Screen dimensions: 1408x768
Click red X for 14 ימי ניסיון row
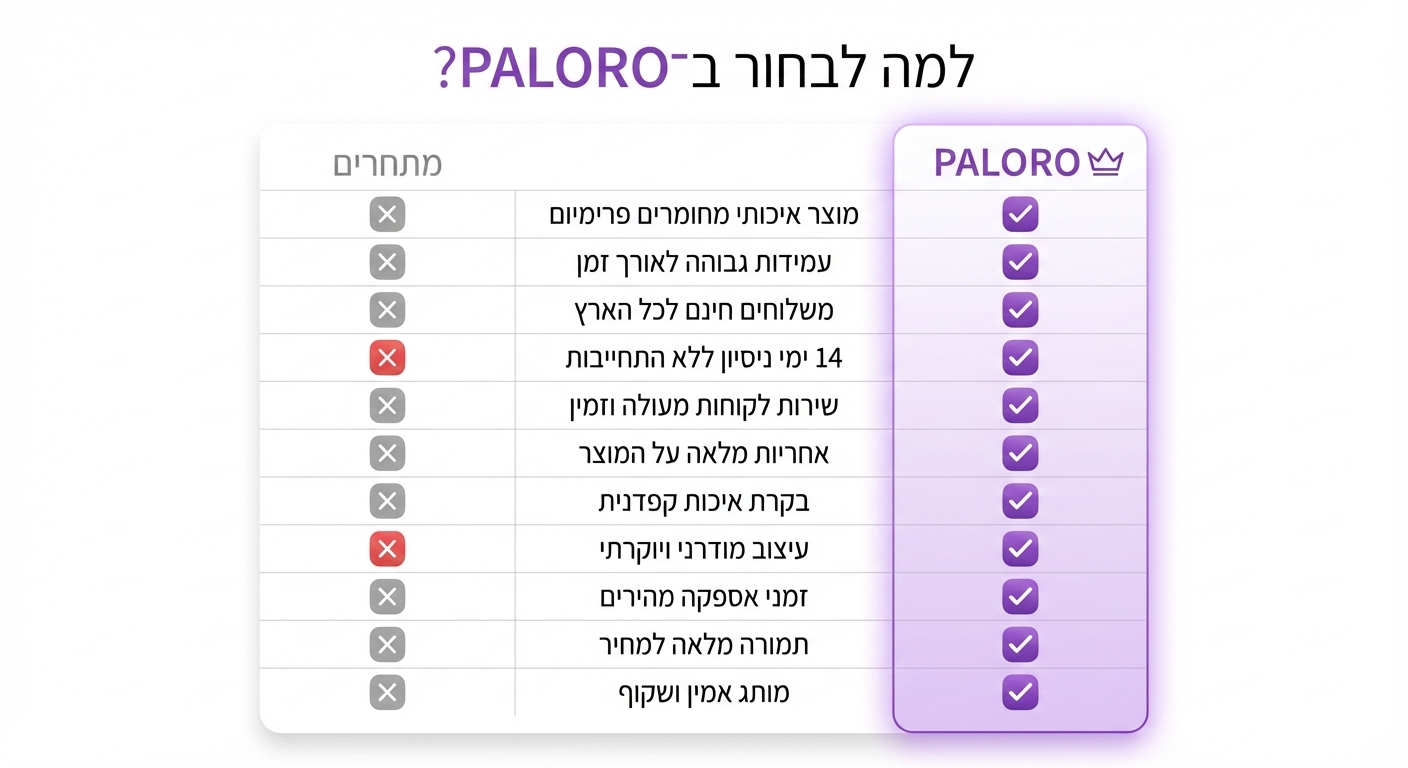coord(387,358)
